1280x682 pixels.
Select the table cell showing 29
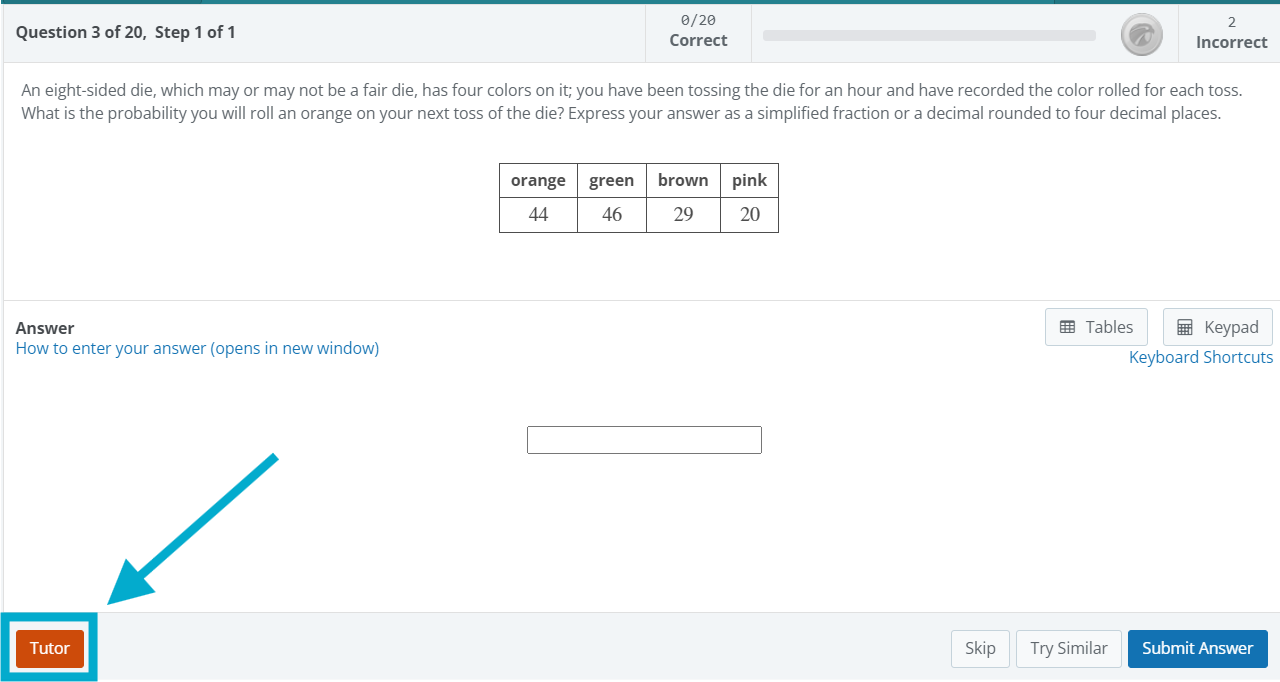pyautogui.click(x=683, y=215)
